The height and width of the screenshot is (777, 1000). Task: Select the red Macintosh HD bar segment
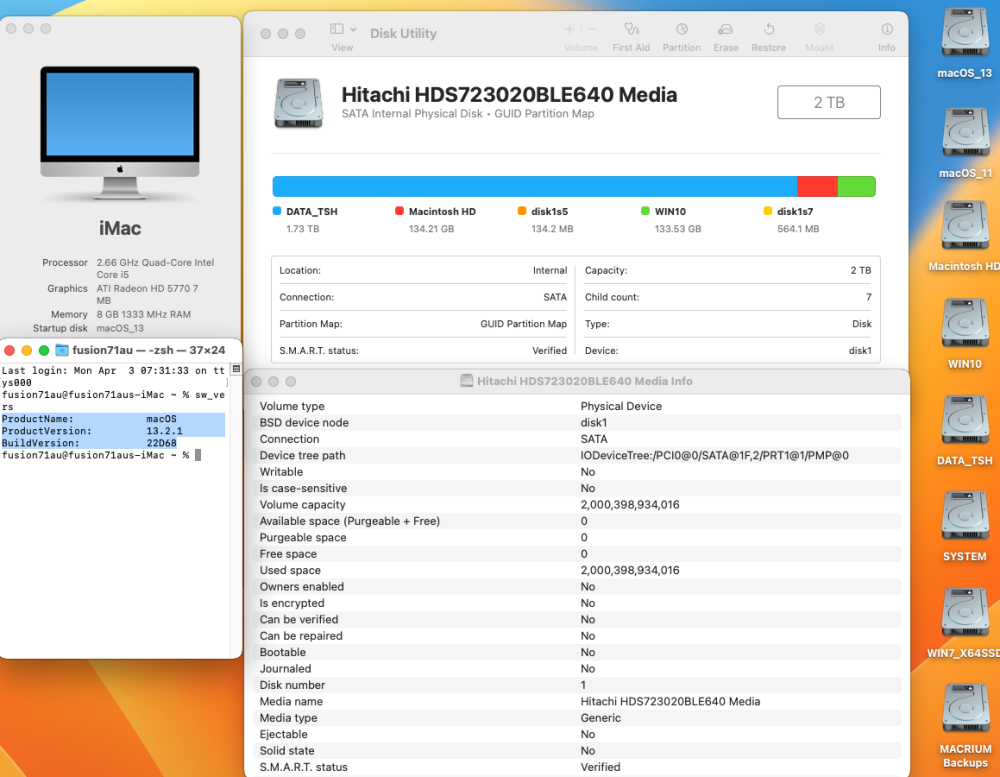coord(817,186)
